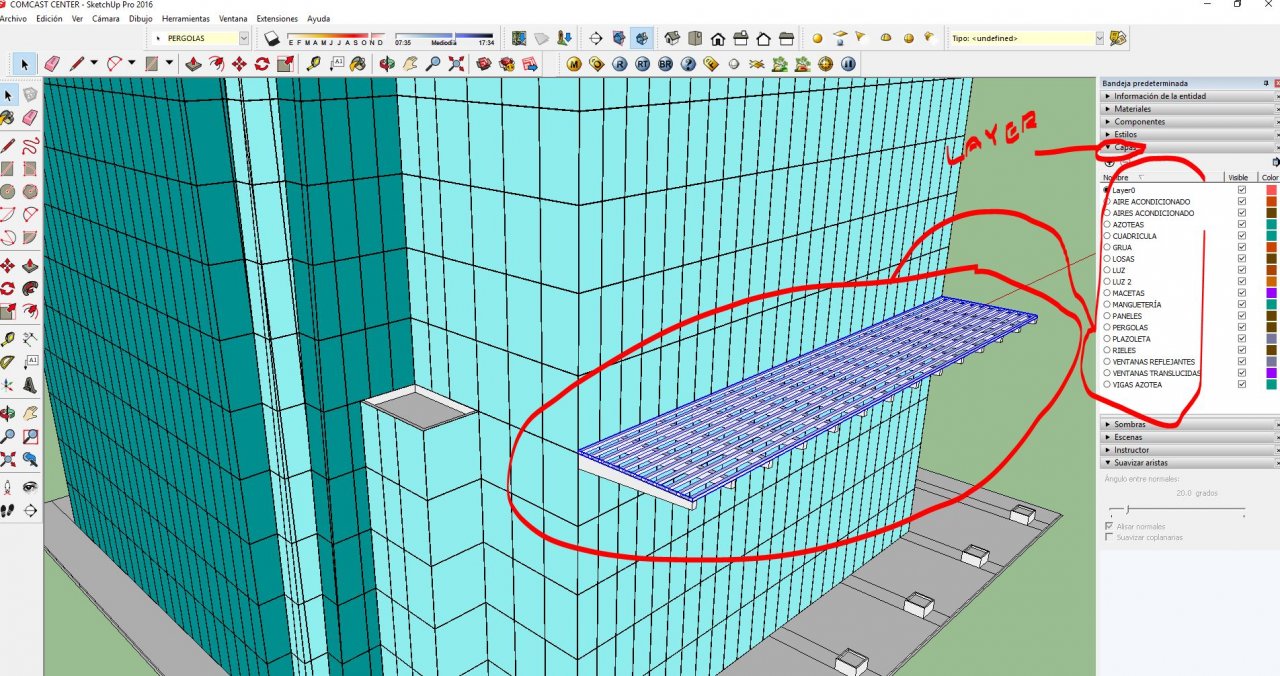Select the Eraser tool in top toolbar
1280x676 pixels.
pos(52,63)
